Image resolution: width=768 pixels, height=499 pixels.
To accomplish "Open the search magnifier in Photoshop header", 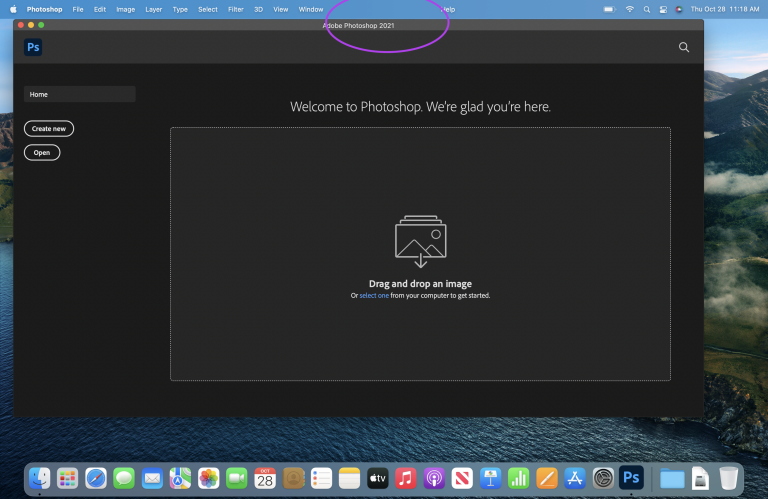I will pos(684,47).
